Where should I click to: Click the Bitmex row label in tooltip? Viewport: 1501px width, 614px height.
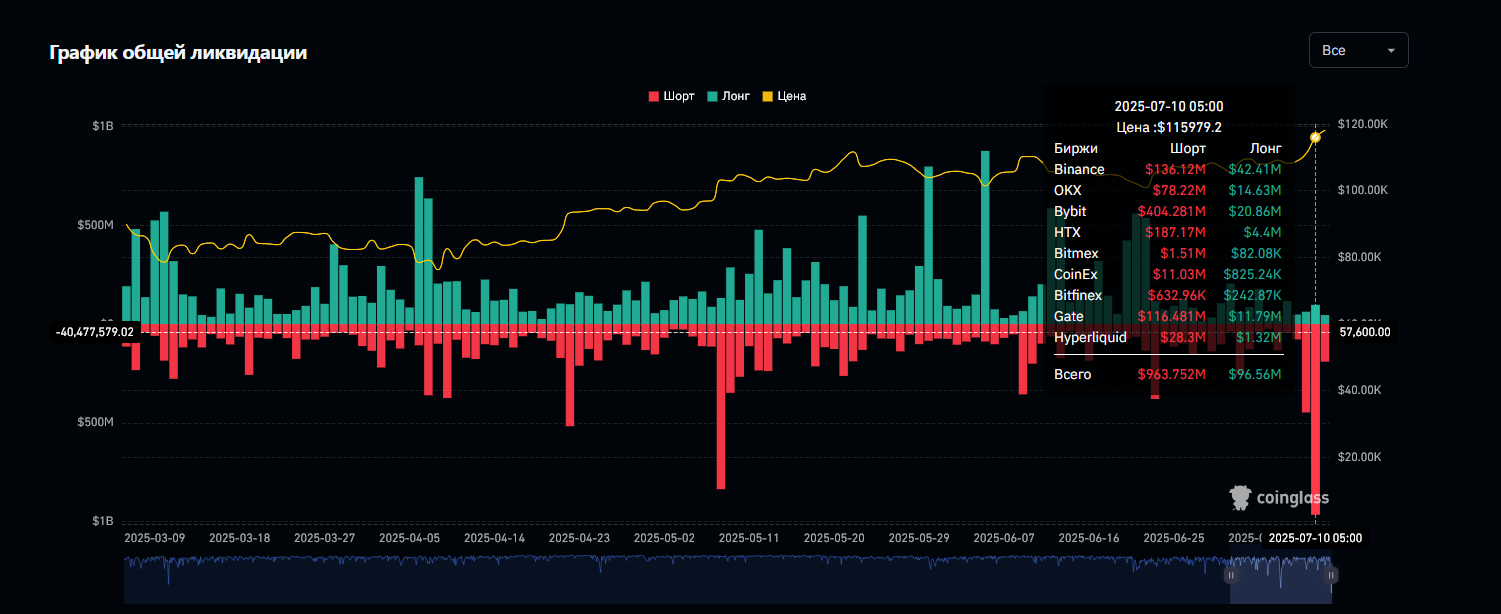point(1075,253)
